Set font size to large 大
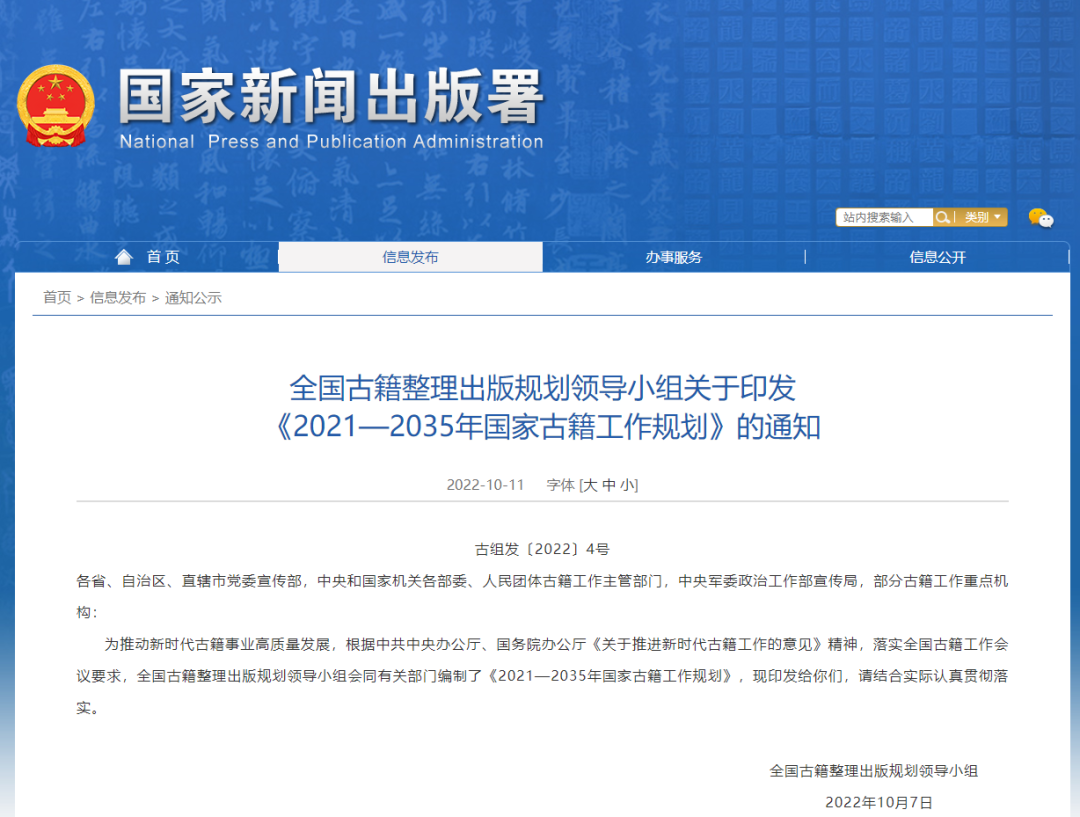Image resolution: width=1080 pixels, height=817 pixels. 591,485
